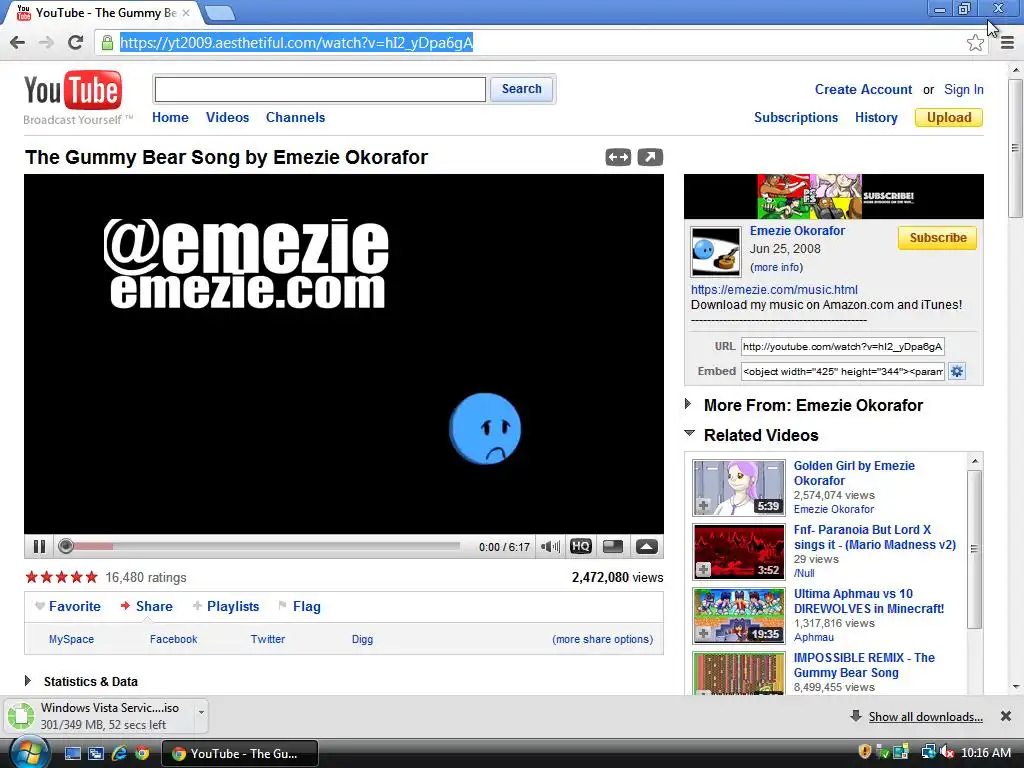Expand Statistics & Data section

(x=27, y=681)
